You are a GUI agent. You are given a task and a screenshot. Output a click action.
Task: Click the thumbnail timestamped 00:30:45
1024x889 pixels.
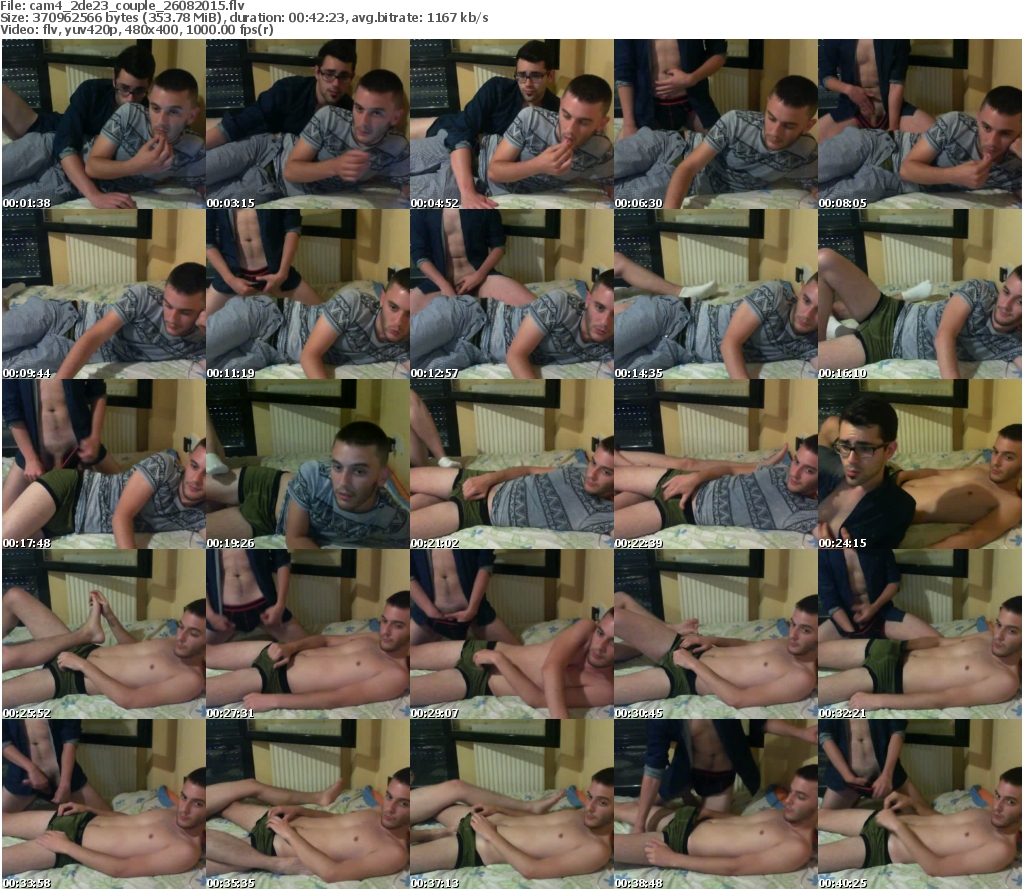[x=716, y=634]
